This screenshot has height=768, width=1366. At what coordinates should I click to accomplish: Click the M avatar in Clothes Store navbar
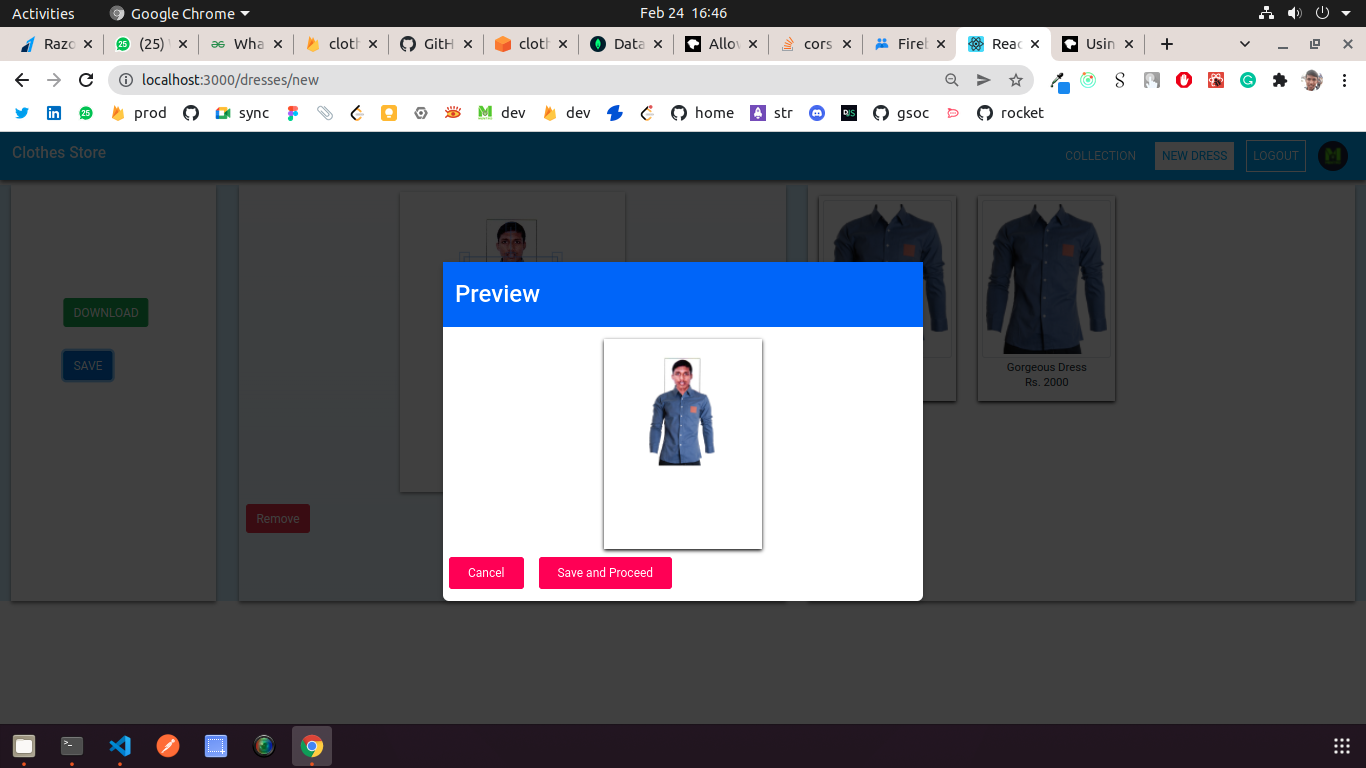pos(1332,156)
